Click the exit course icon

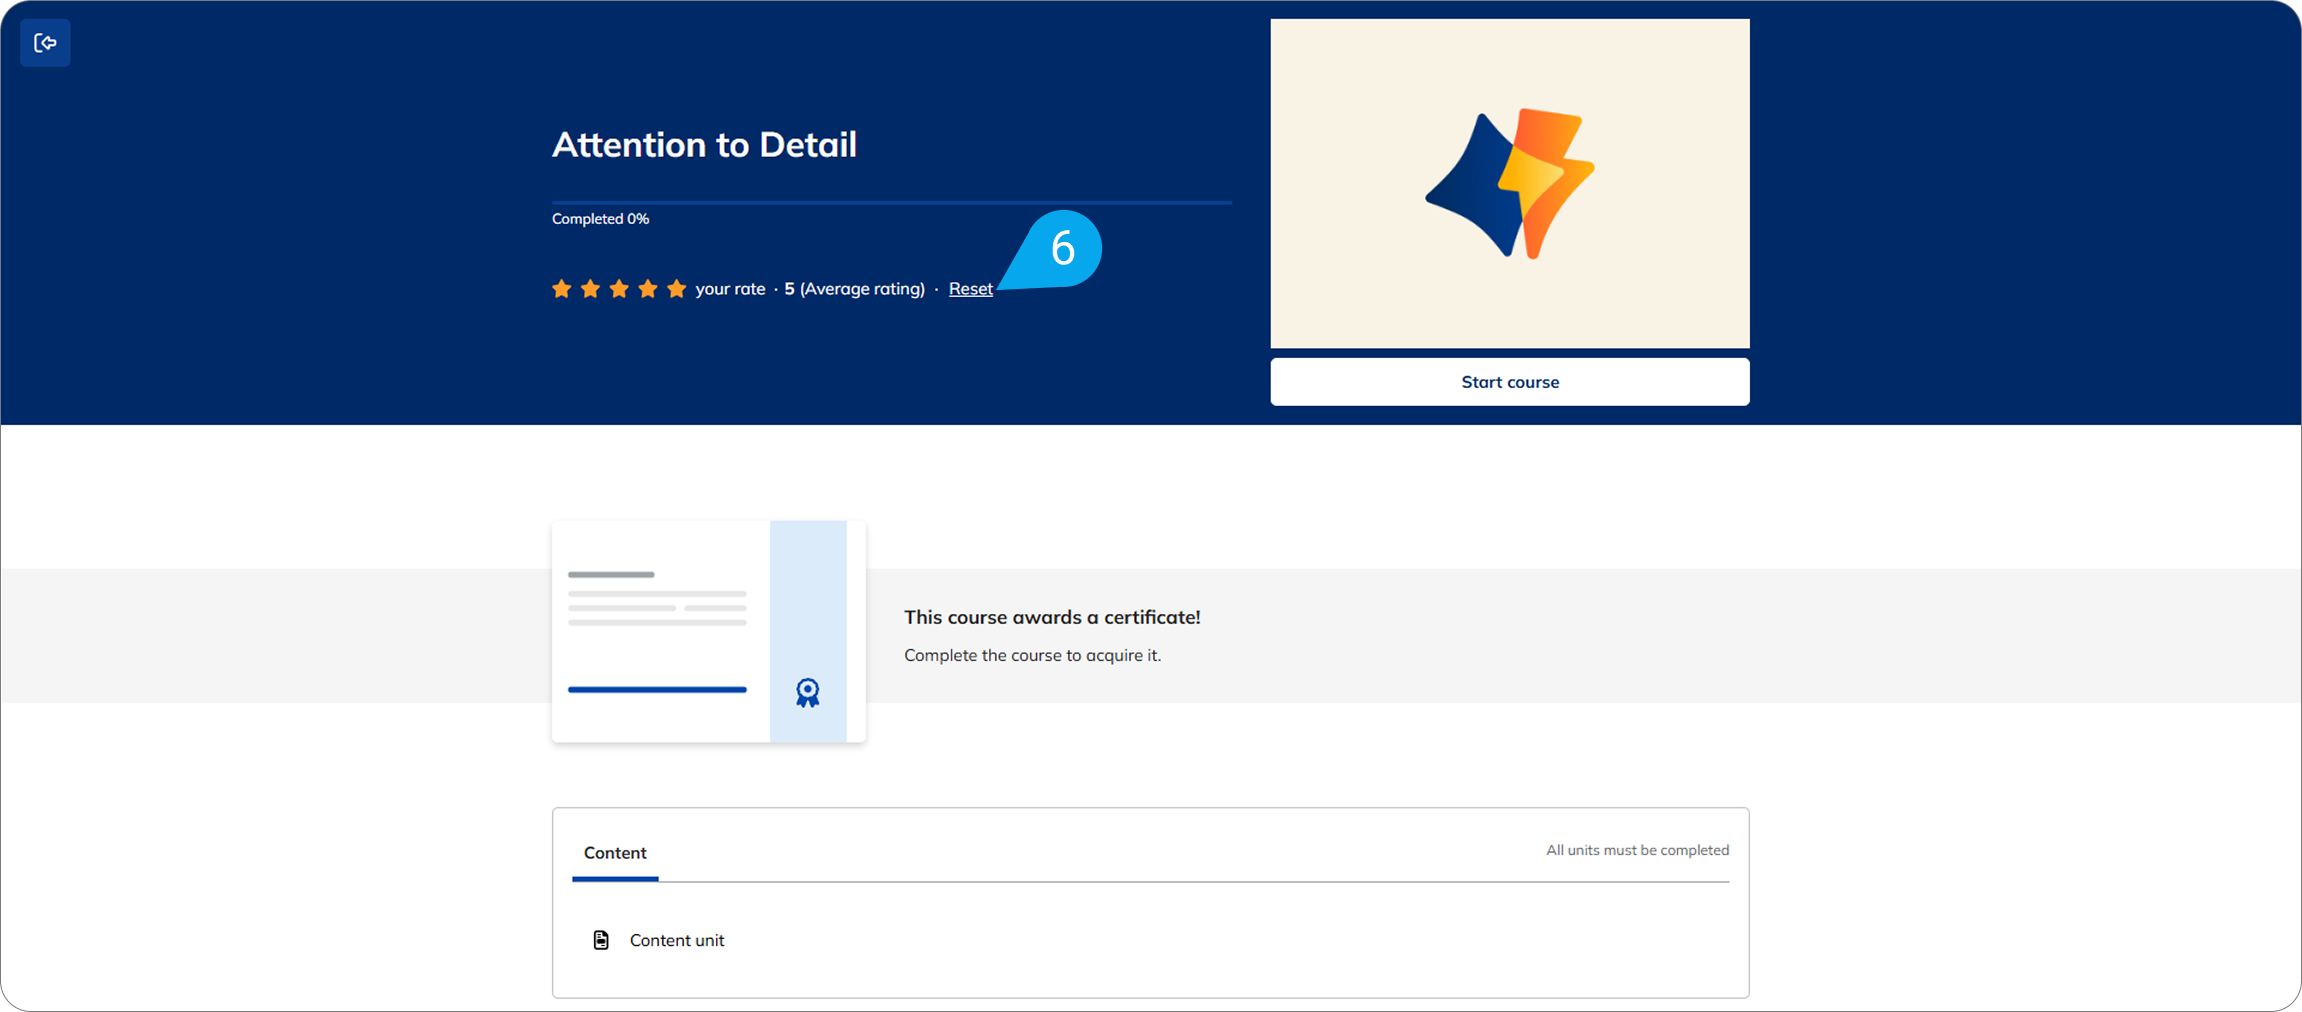pos(45,43)
